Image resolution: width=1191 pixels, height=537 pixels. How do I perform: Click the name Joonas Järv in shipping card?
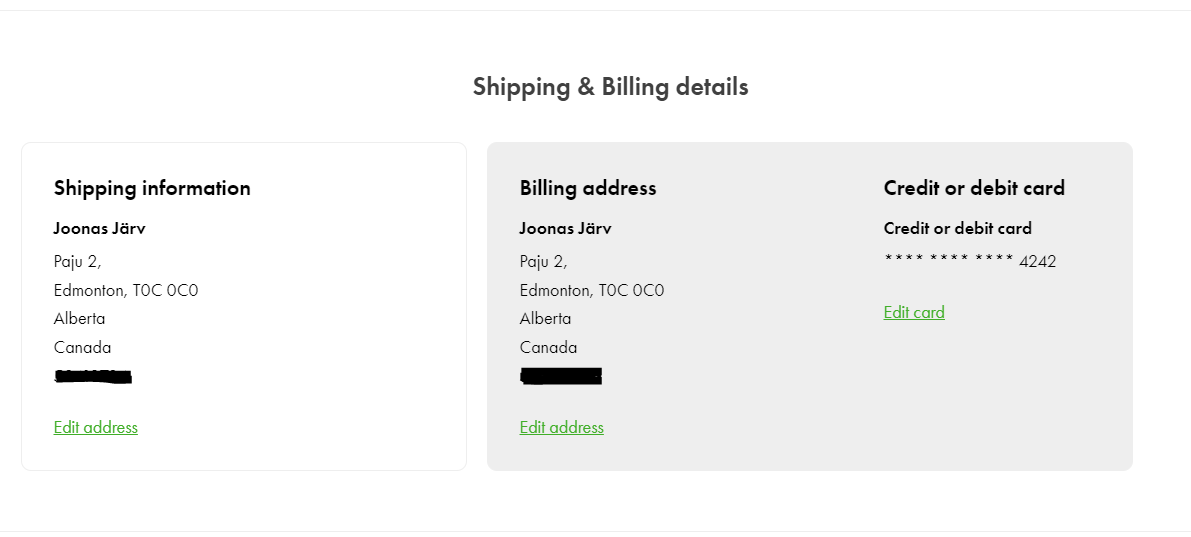100,229
